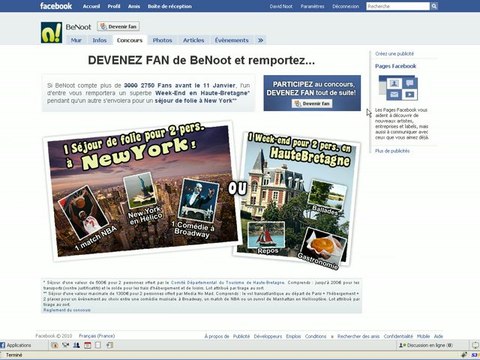Select the Concours tab
The height and width of the screenshot is (360, 480).
click(x=129, y=40)
